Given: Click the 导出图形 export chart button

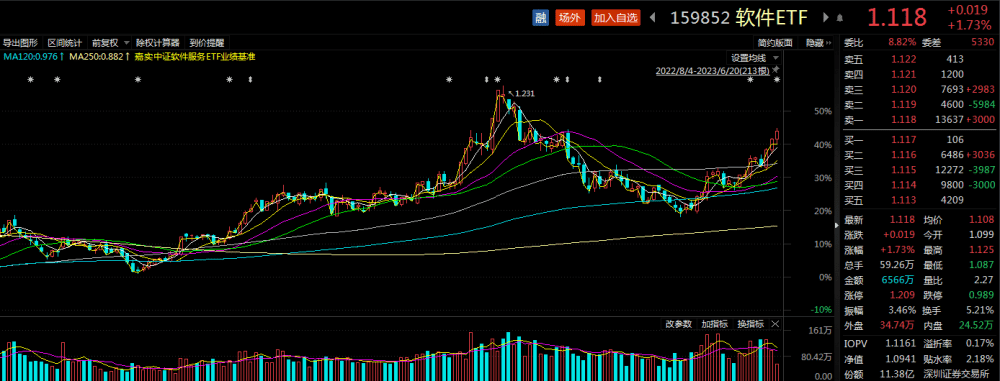Looking at the screenshot, I should coord(21,43).
